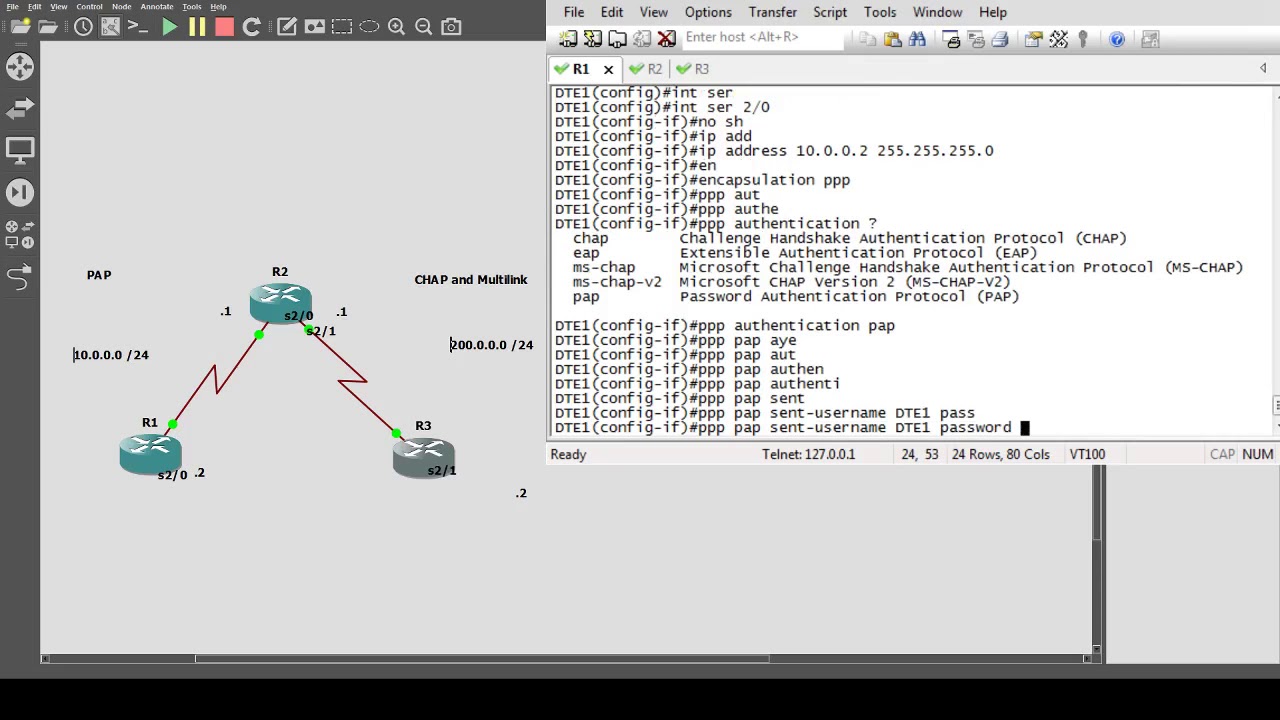Select the R1 session tab

coord(580,69)
